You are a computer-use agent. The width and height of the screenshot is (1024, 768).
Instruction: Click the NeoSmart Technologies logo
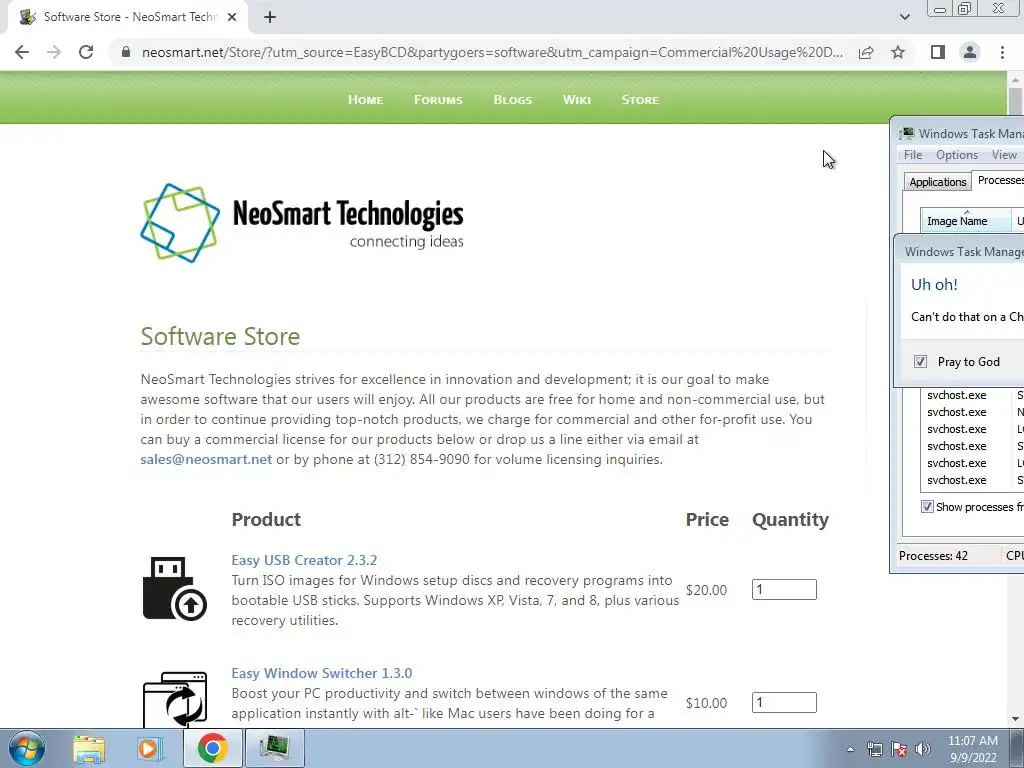click(302, 223)
